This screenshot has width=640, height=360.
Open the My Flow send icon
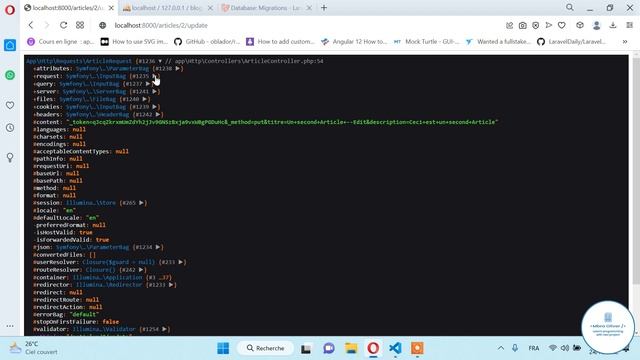549,25
